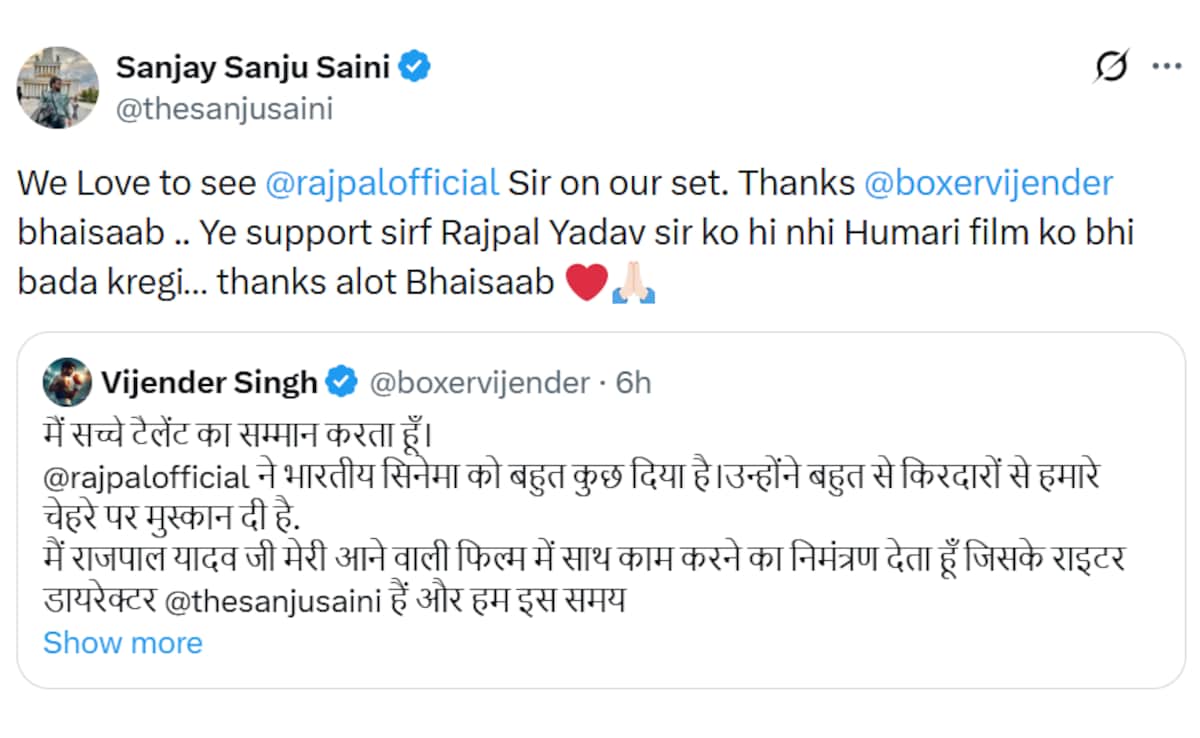Expand the quoted tweet with Show more

122,642
